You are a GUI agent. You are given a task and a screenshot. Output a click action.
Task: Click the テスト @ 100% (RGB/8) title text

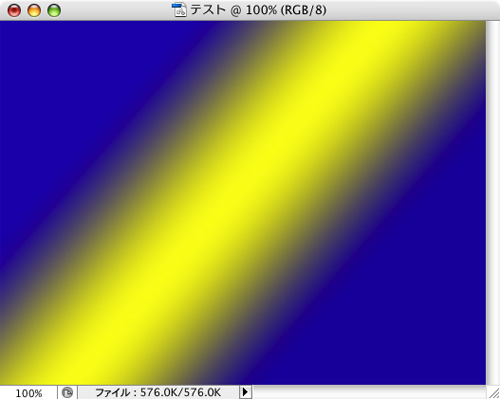(x=258, y=10)
